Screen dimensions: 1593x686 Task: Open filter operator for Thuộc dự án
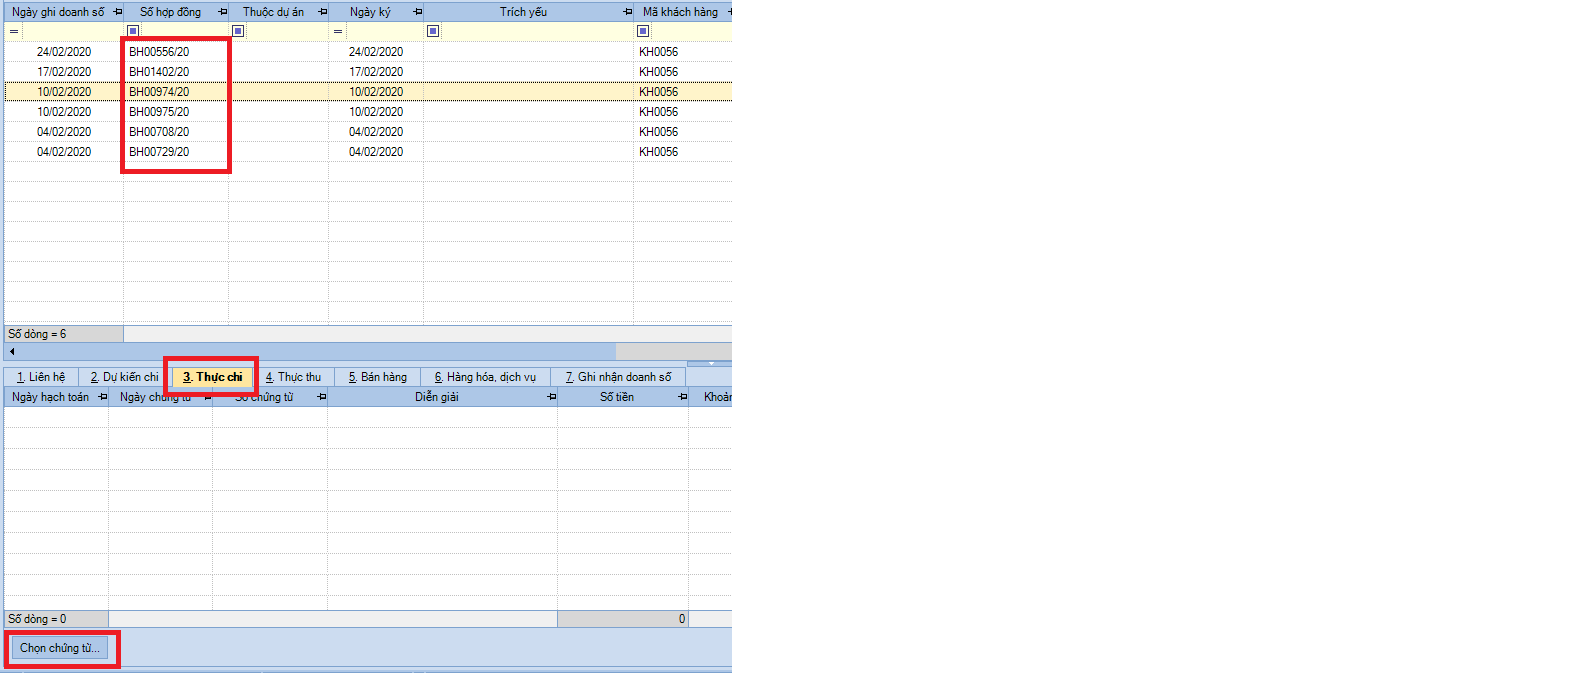coord(238,31)
